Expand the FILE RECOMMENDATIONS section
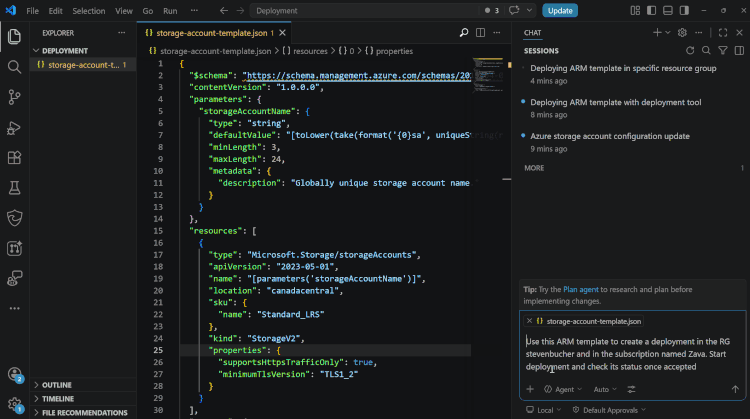750x419 pixels. [x=83, y=413]
